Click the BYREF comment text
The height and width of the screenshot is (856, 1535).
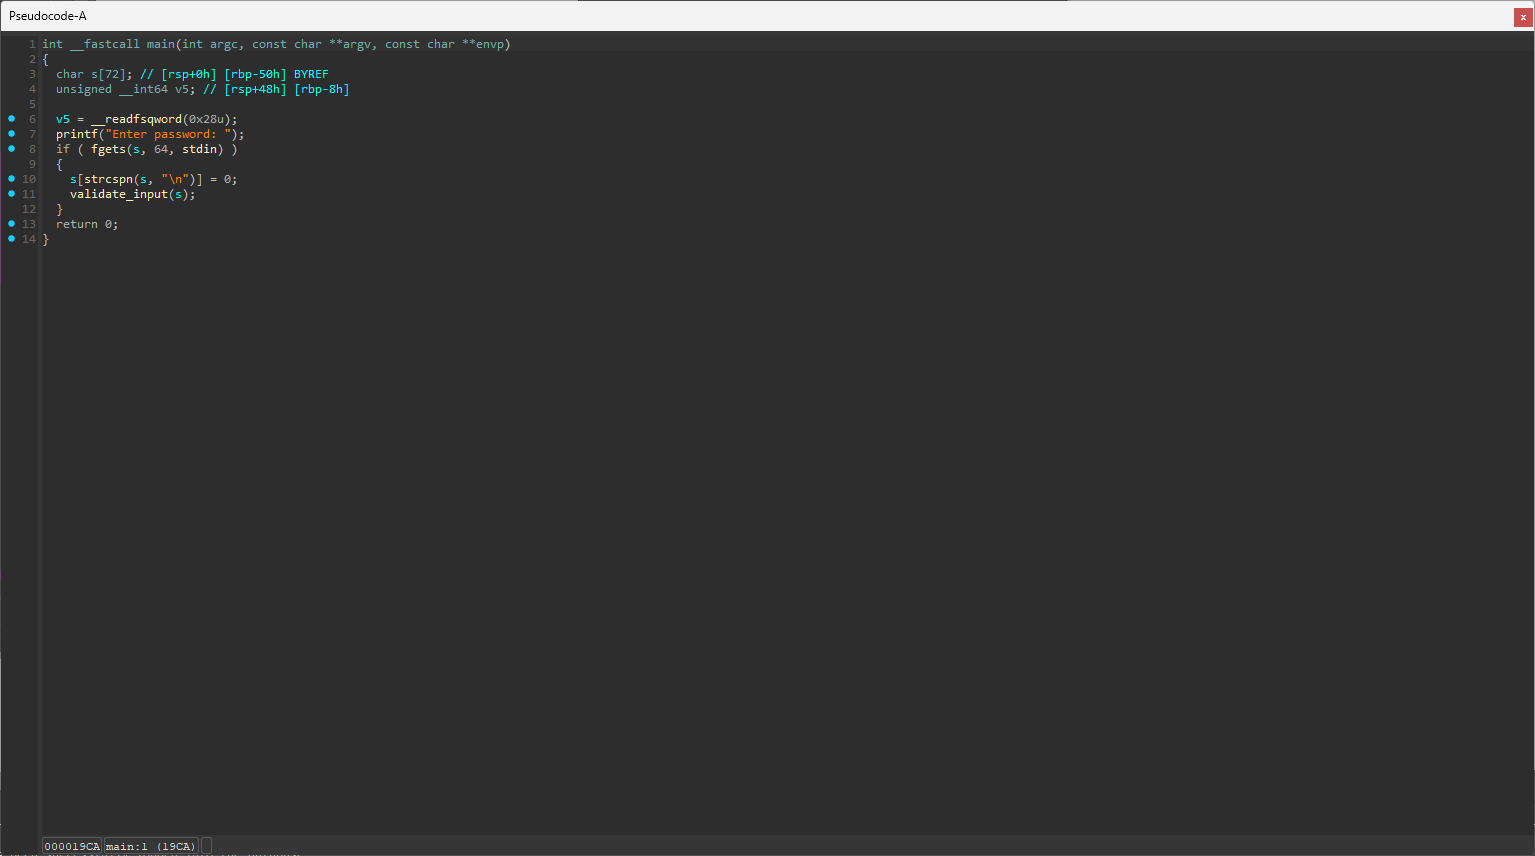tap(311, 74)
